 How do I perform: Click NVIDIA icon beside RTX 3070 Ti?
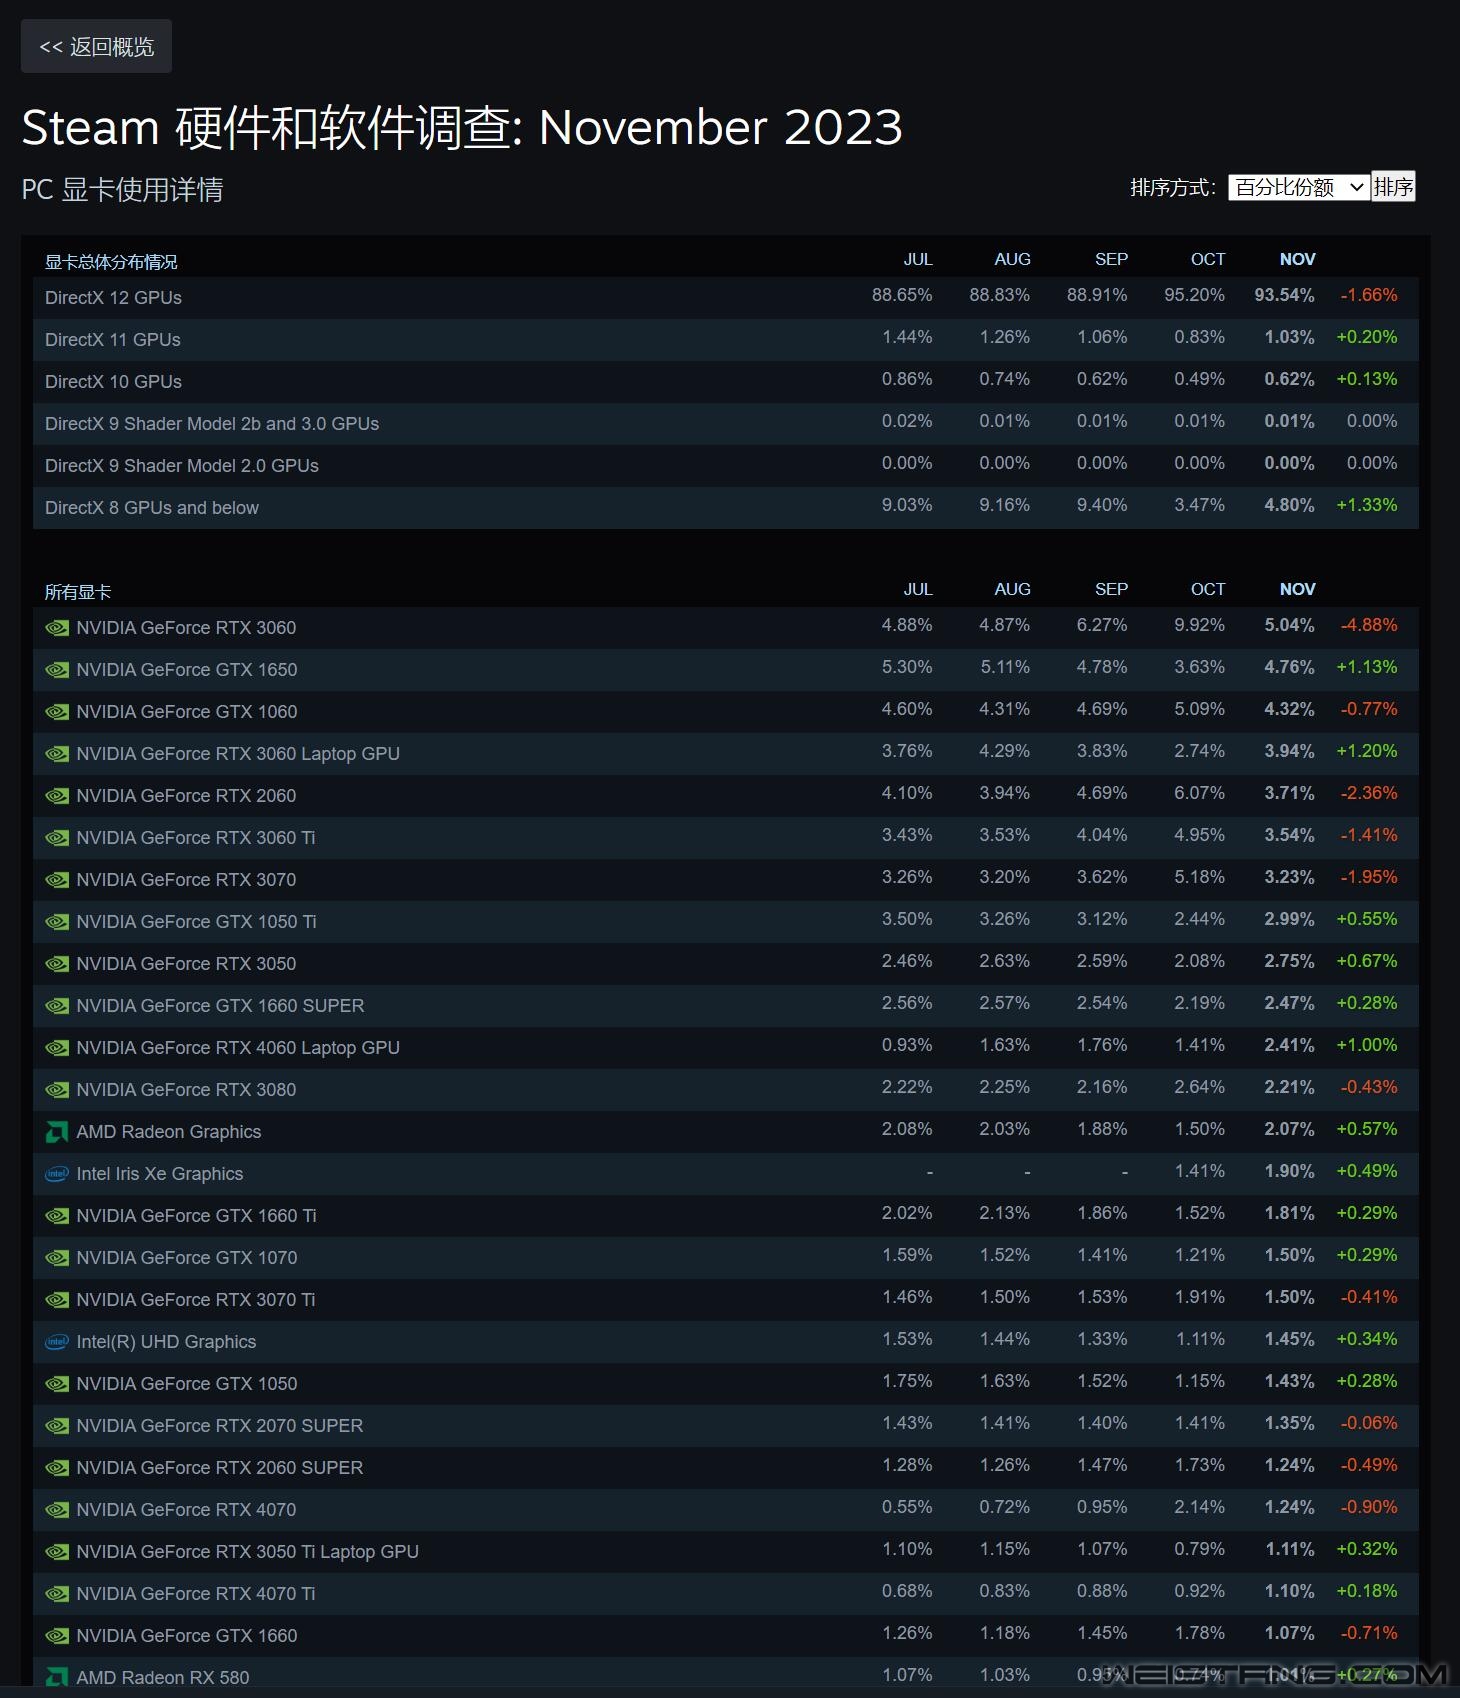point(57,1300)
